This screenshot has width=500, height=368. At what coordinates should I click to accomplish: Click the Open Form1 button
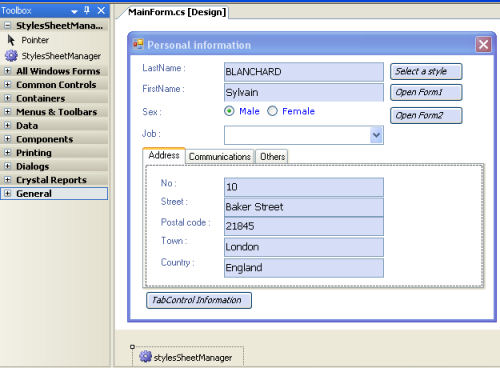(426, 92)
